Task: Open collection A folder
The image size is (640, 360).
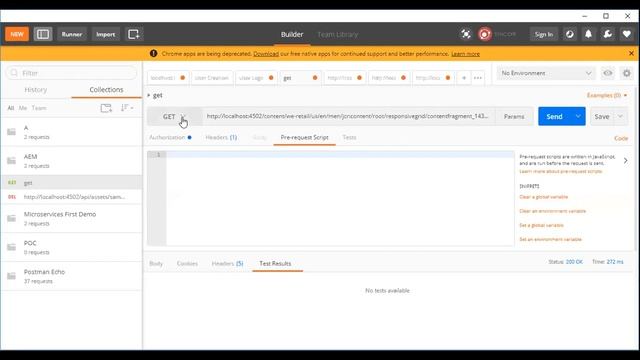Action: tap(71, 132)
